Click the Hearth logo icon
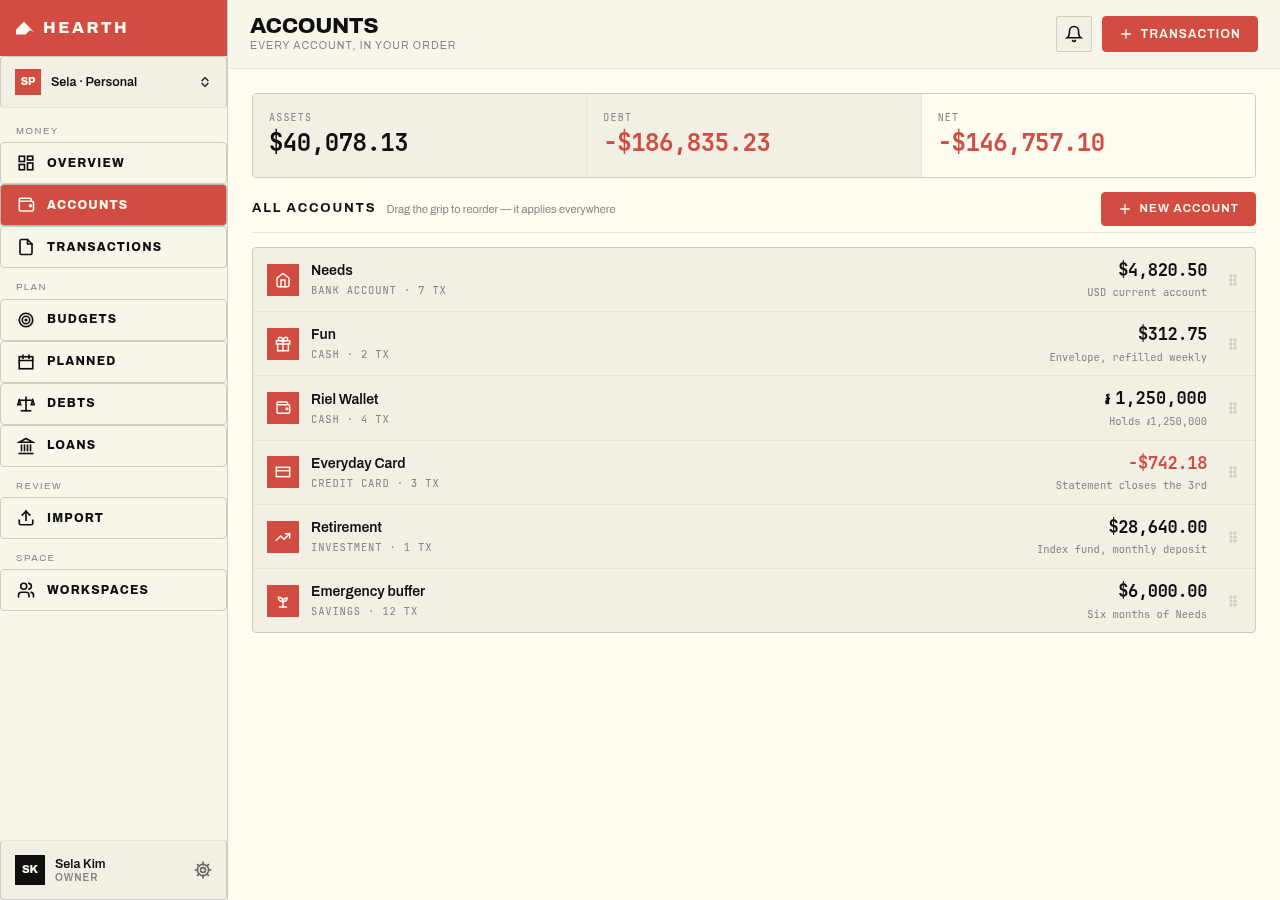 24,28
